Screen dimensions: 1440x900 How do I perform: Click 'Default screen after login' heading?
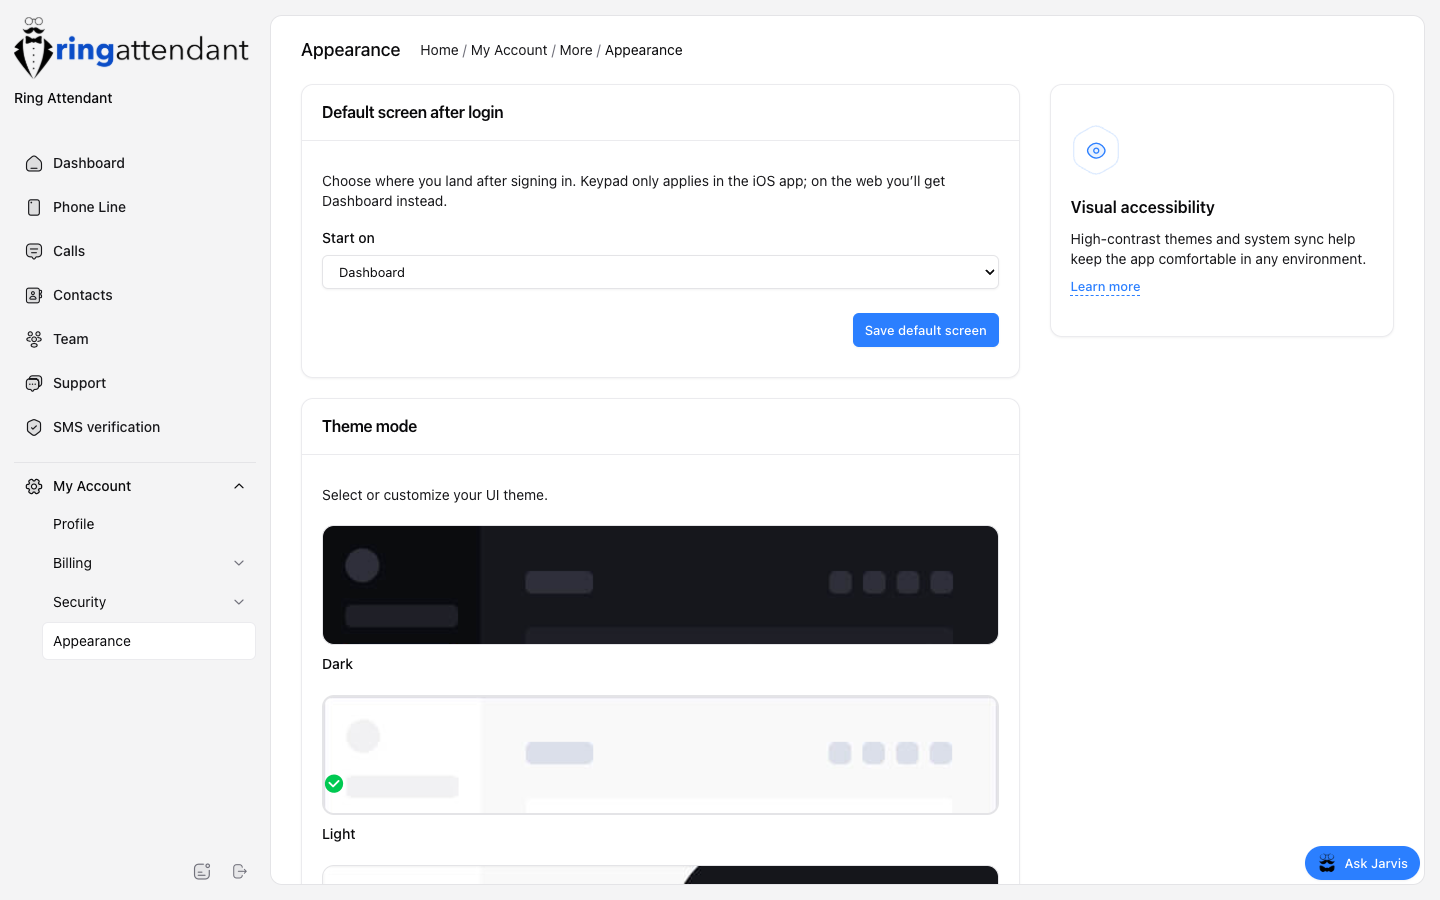pyautogui.click(x=412, y=112)
